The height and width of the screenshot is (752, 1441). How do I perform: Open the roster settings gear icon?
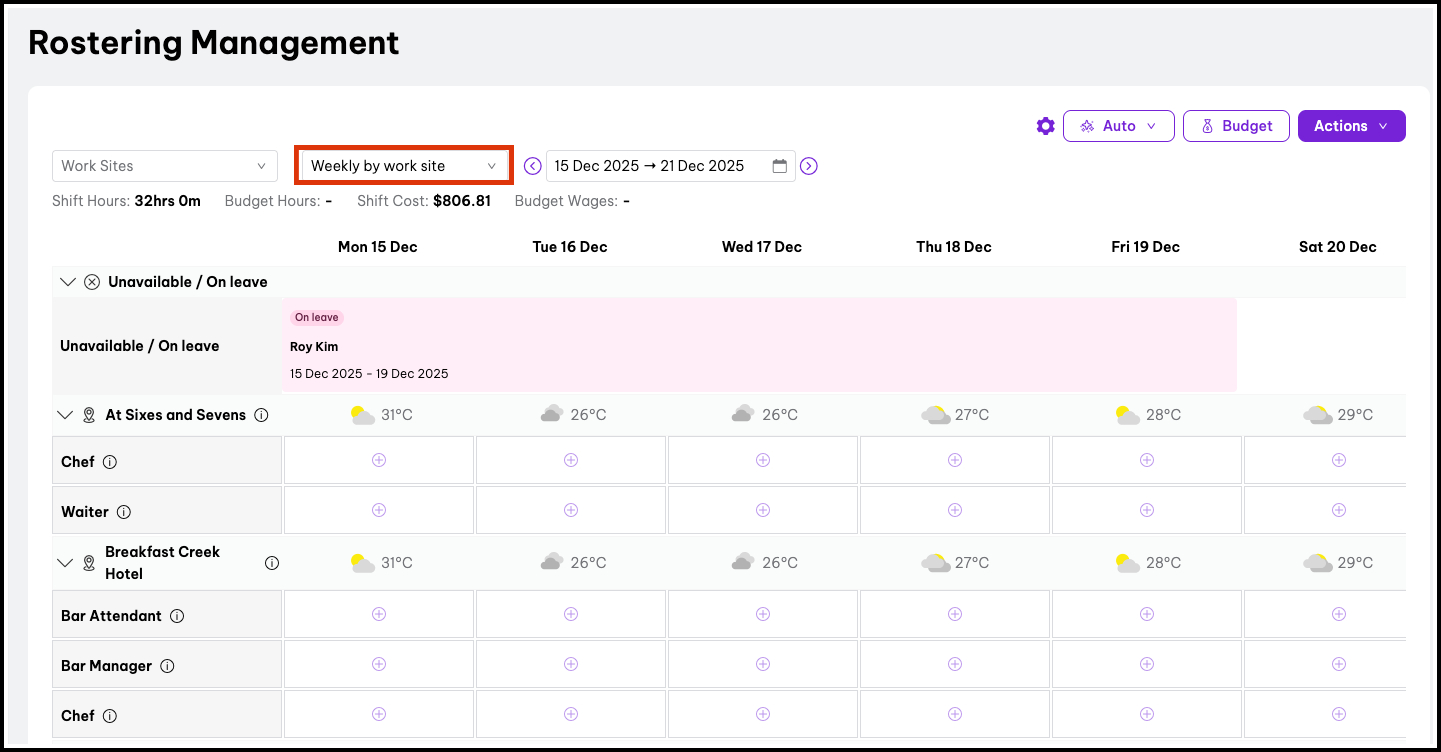pyautogui.click(x=1045, y=126)
